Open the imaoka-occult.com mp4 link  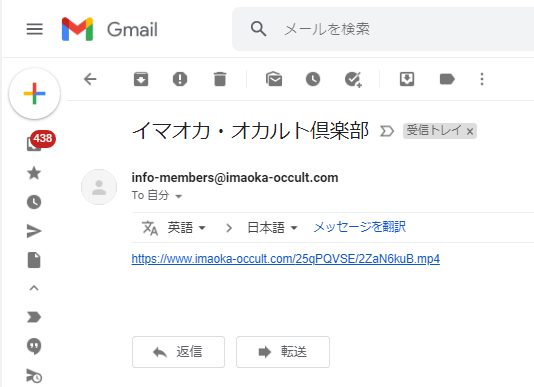285,259
